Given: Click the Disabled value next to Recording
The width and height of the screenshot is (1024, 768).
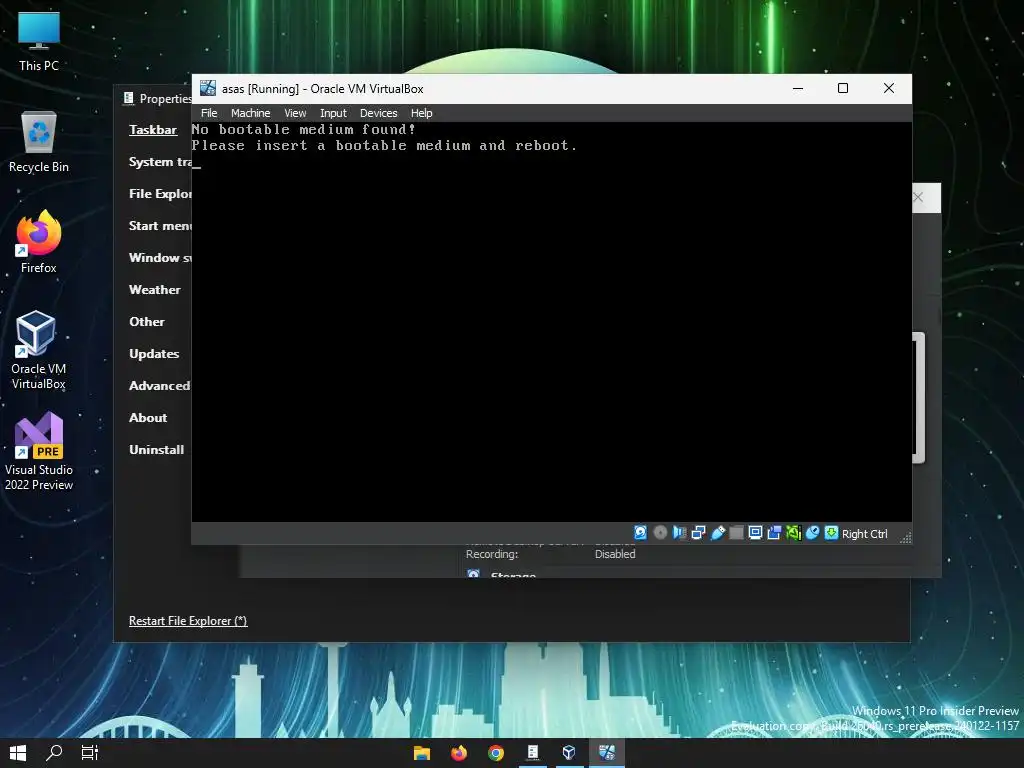Looking at the screenshot, I should click(x=615, y=554).
